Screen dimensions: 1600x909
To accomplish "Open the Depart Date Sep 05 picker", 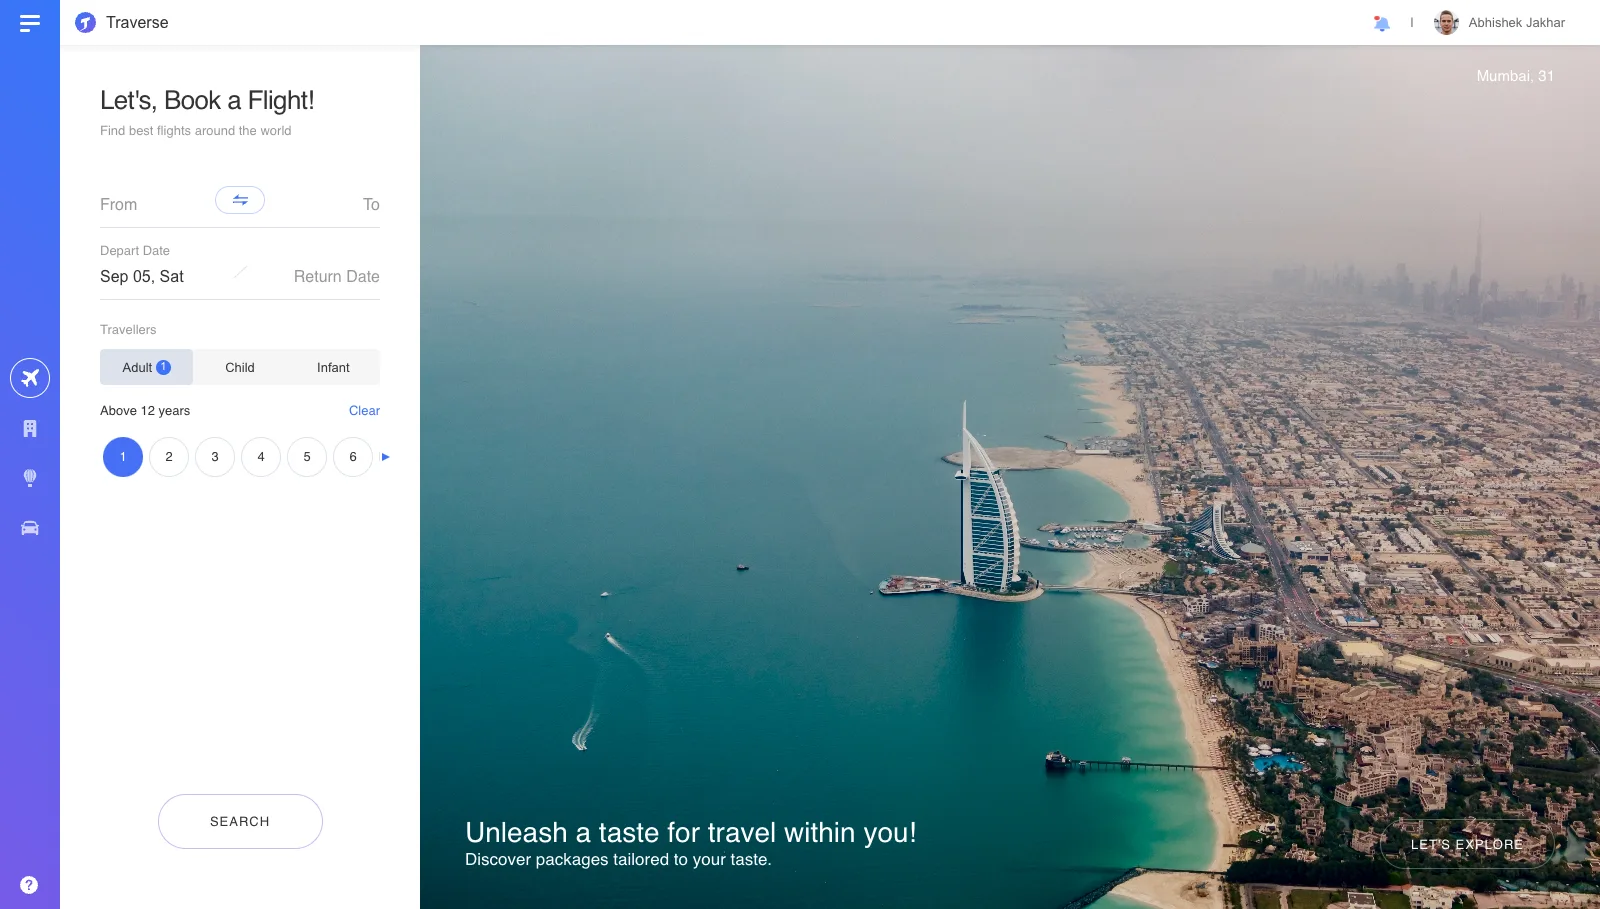I will pyautogui.click(x=142, y=276).
